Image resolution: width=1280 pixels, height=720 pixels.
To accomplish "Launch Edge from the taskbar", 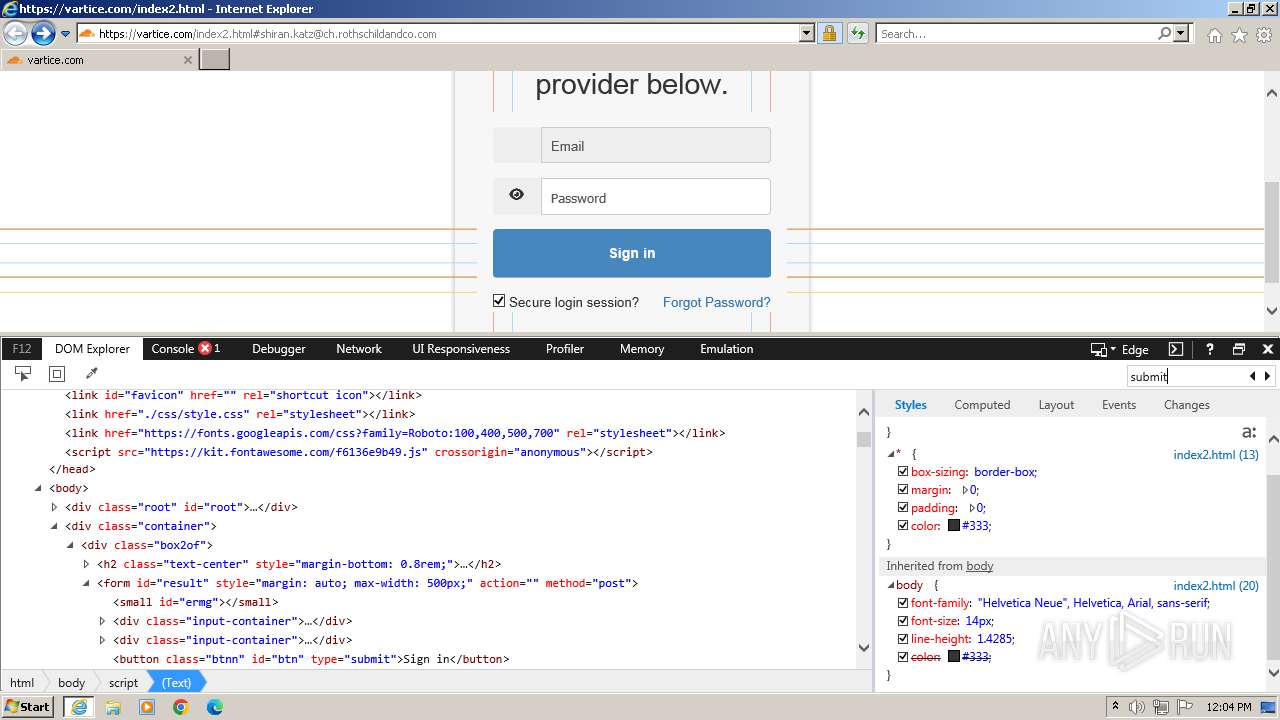I will pyautogui.click(x=215, y=707).
